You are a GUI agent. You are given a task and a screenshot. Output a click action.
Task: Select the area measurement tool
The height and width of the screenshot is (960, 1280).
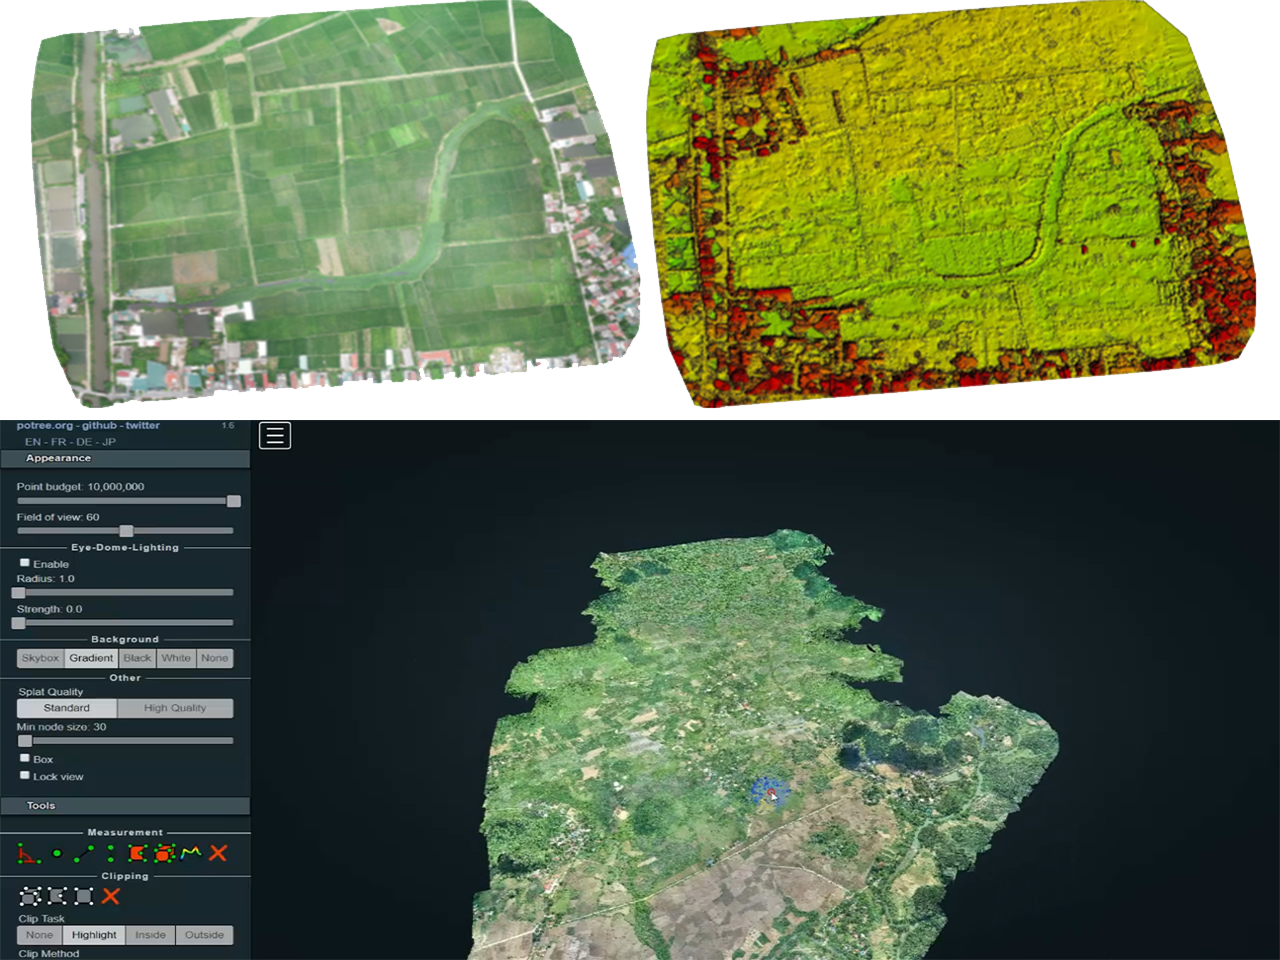coord(137,853)
